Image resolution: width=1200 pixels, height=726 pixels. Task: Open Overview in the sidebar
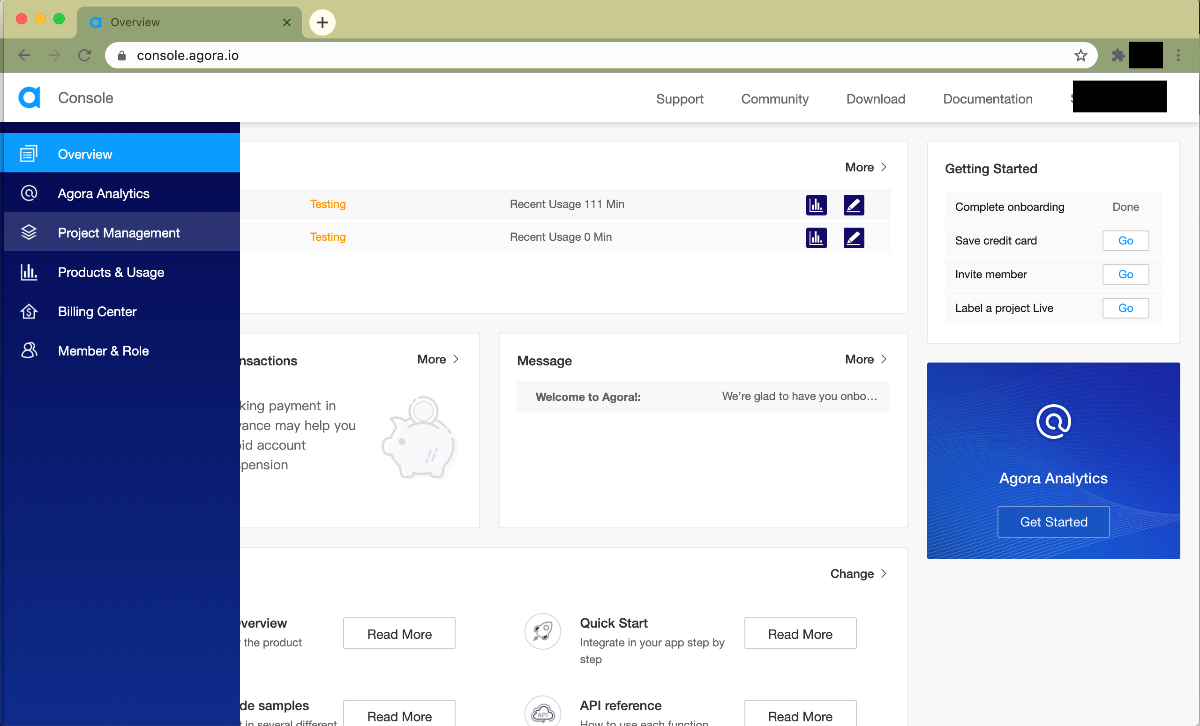click(x=120, y=154)
